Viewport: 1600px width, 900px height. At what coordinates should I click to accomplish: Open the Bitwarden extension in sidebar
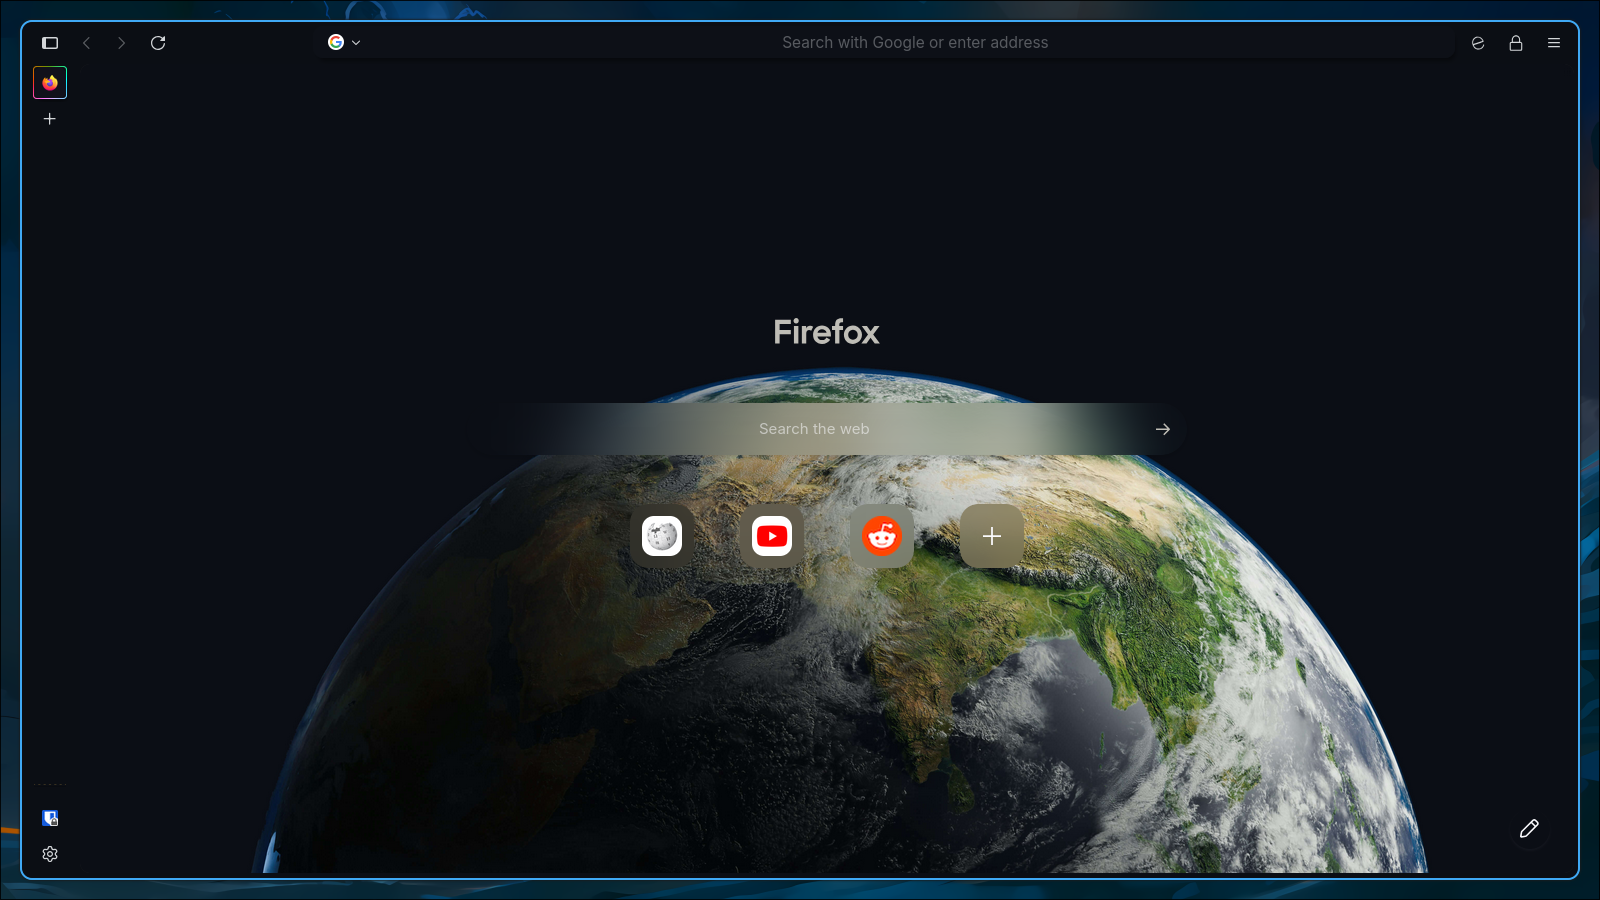tap(50, 818)
